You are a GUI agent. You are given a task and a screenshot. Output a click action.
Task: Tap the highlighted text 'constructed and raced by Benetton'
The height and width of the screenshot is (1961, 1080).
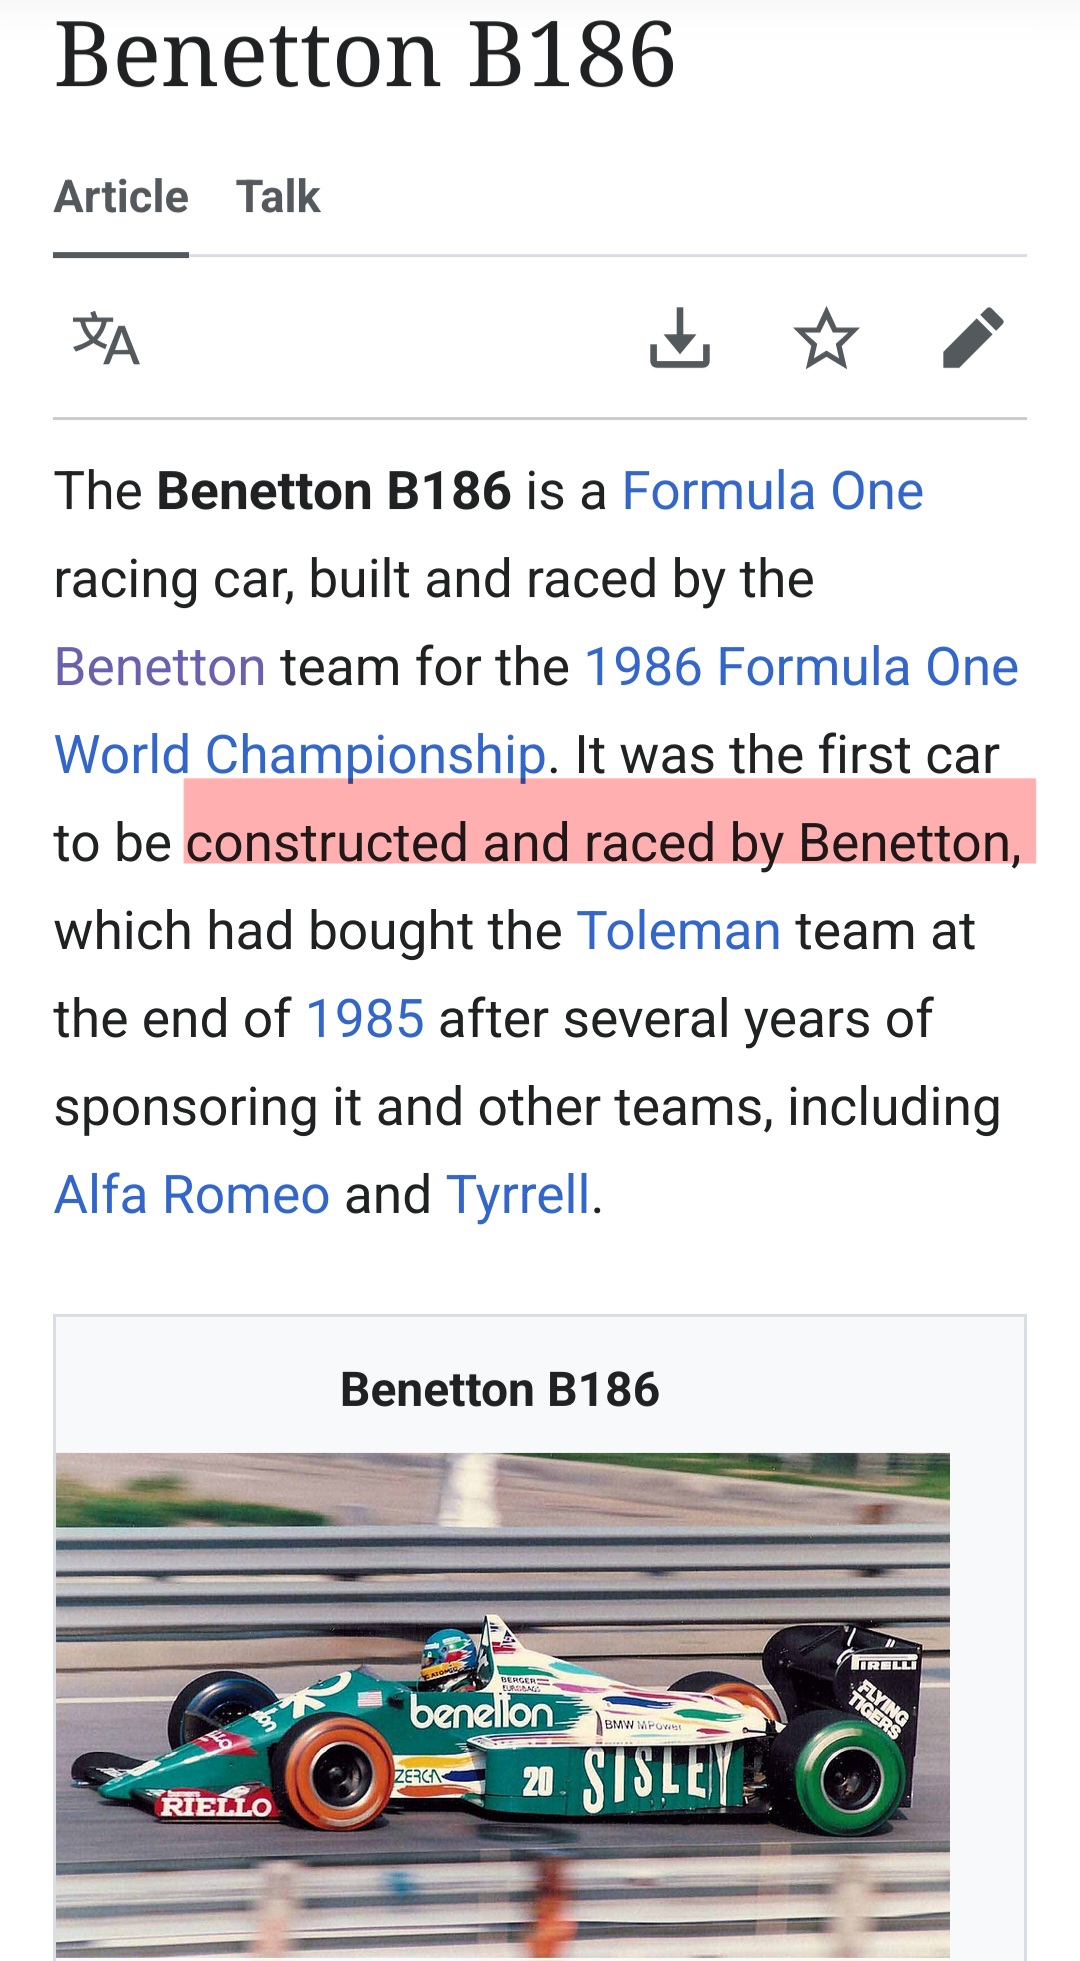pyautogui.click(x=603, y=843)
